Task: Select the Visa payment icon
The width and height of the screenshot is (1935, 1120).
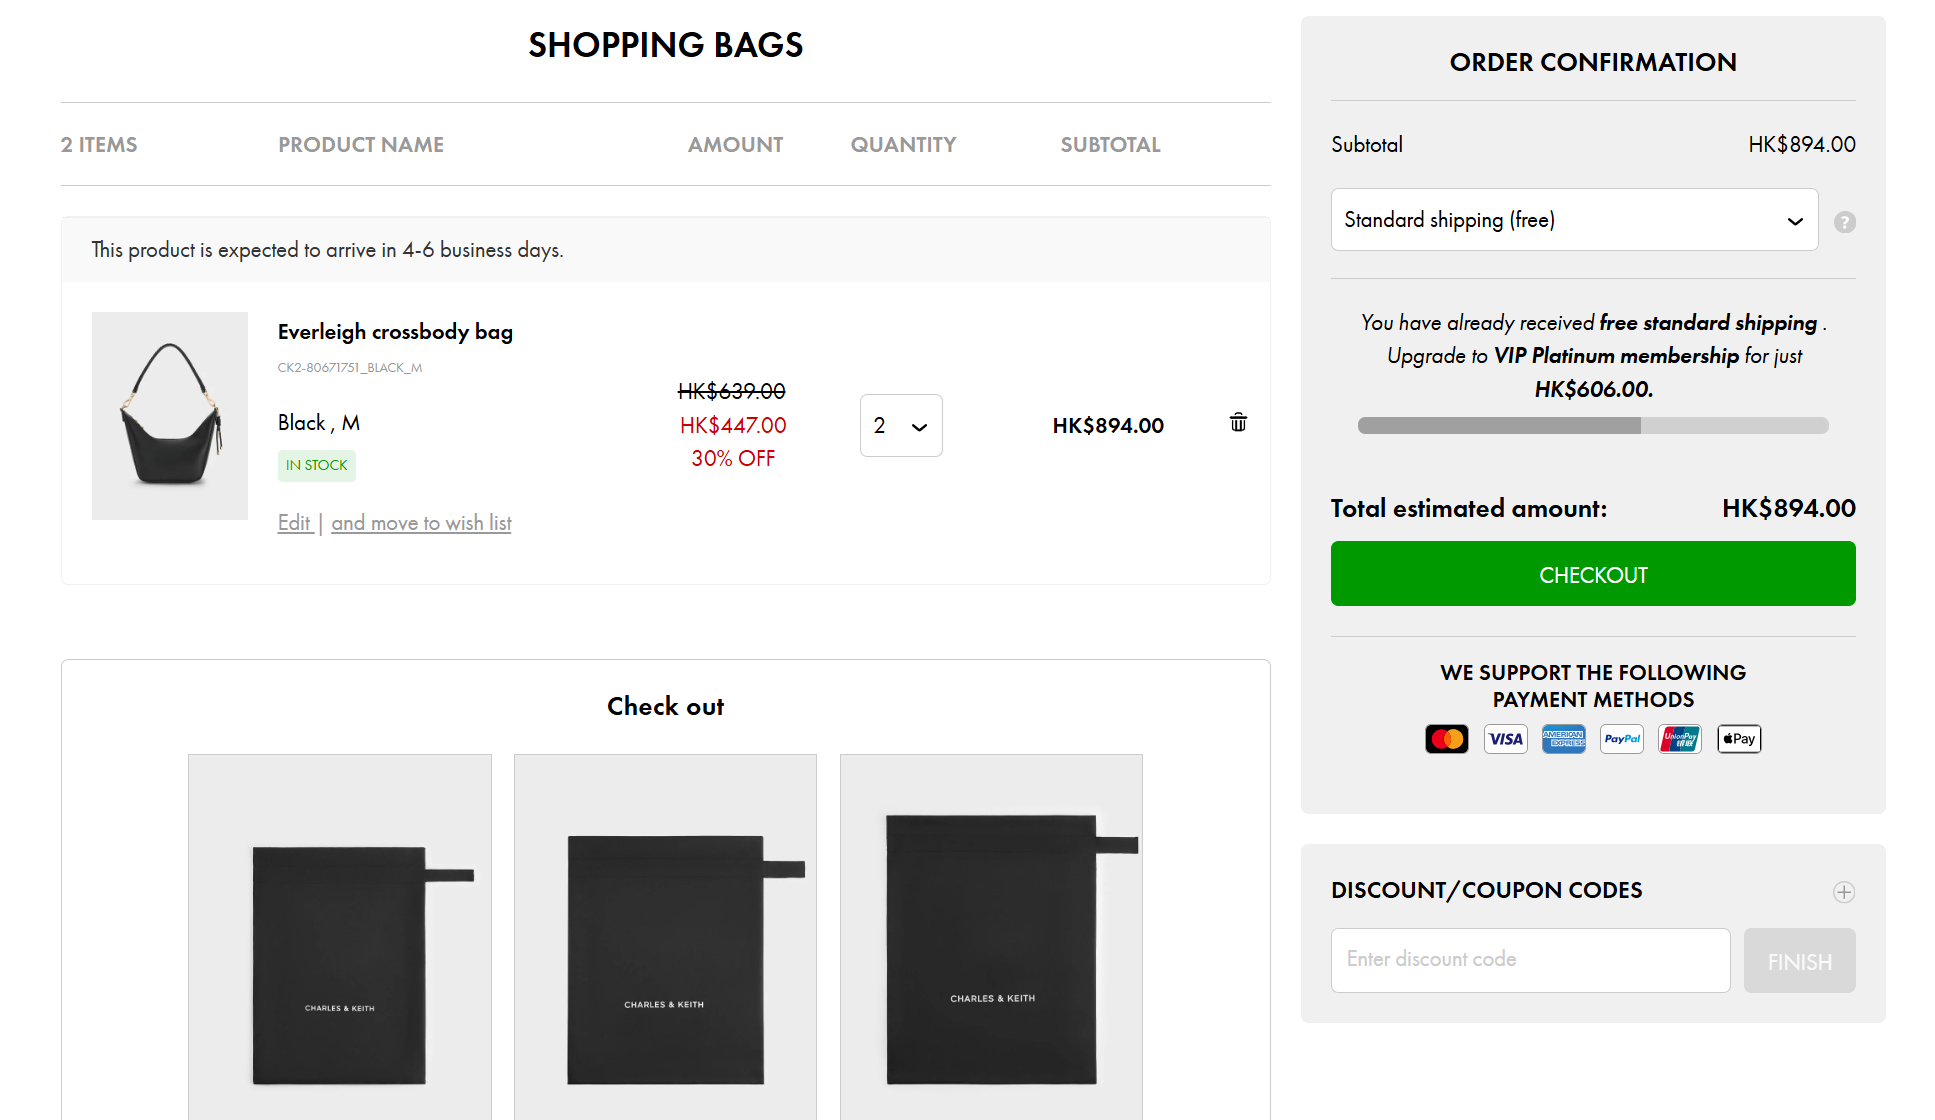Action: (1505, 738)
